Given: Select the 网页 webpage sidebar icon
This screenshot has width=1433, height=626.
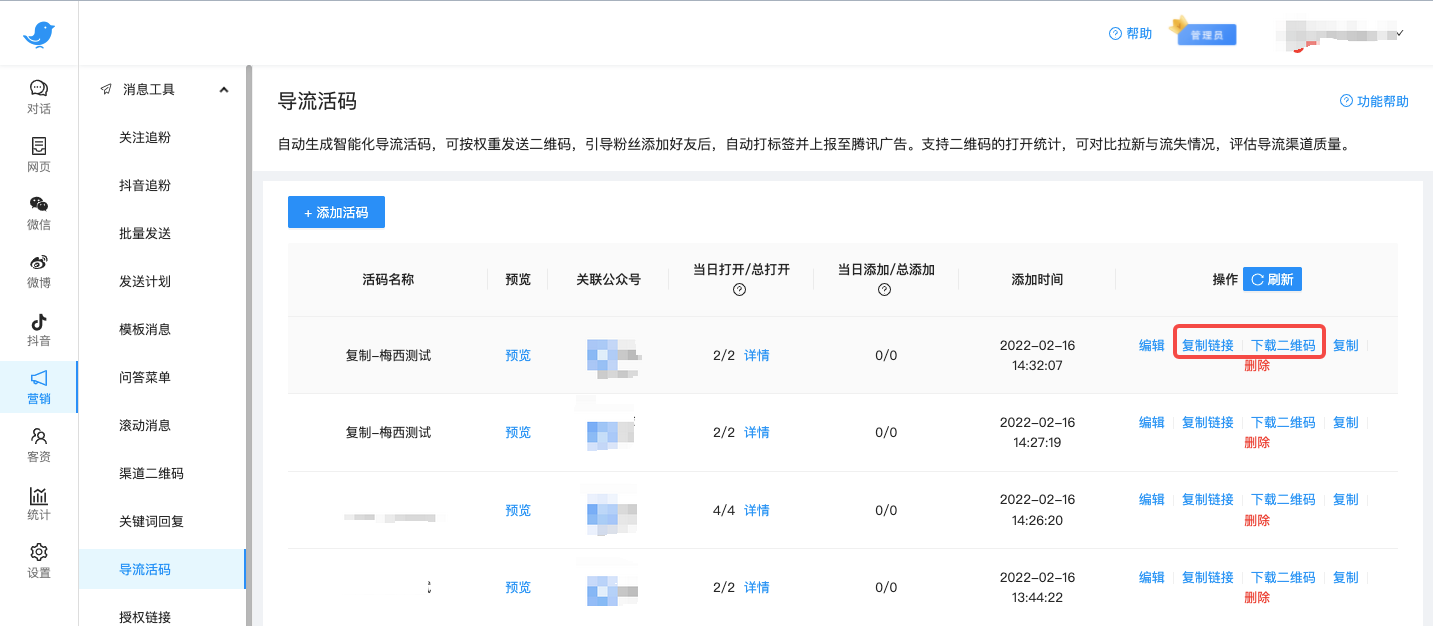Looking at the screenshot, I should 39,153.
